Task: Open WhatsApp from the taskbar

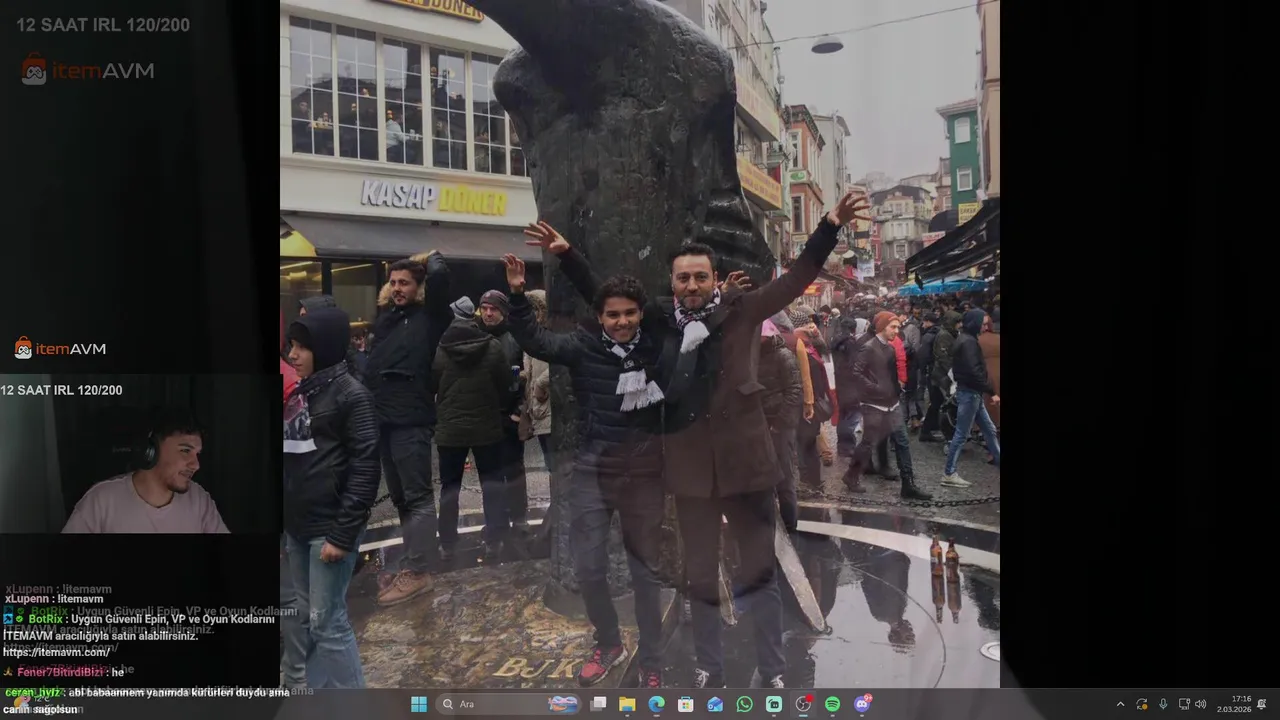Action: pyautogui.click(x=744, y=704)
